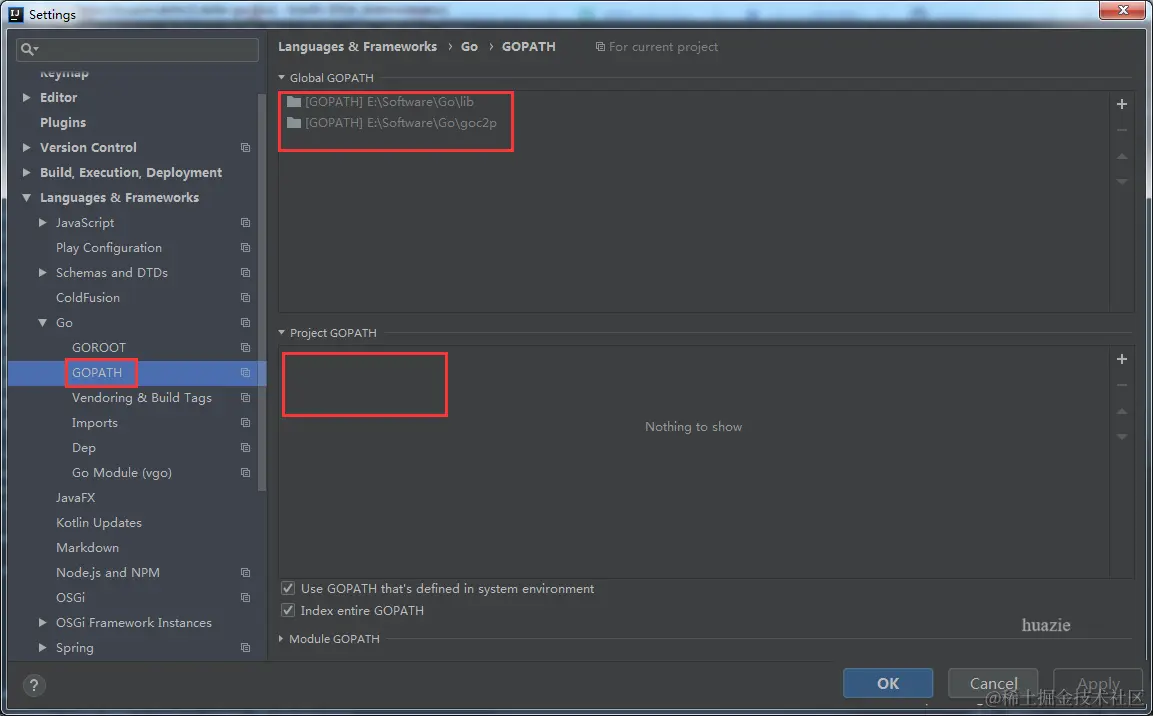
Task: Close the Settings dialog window
Action: coord(1123,10)
